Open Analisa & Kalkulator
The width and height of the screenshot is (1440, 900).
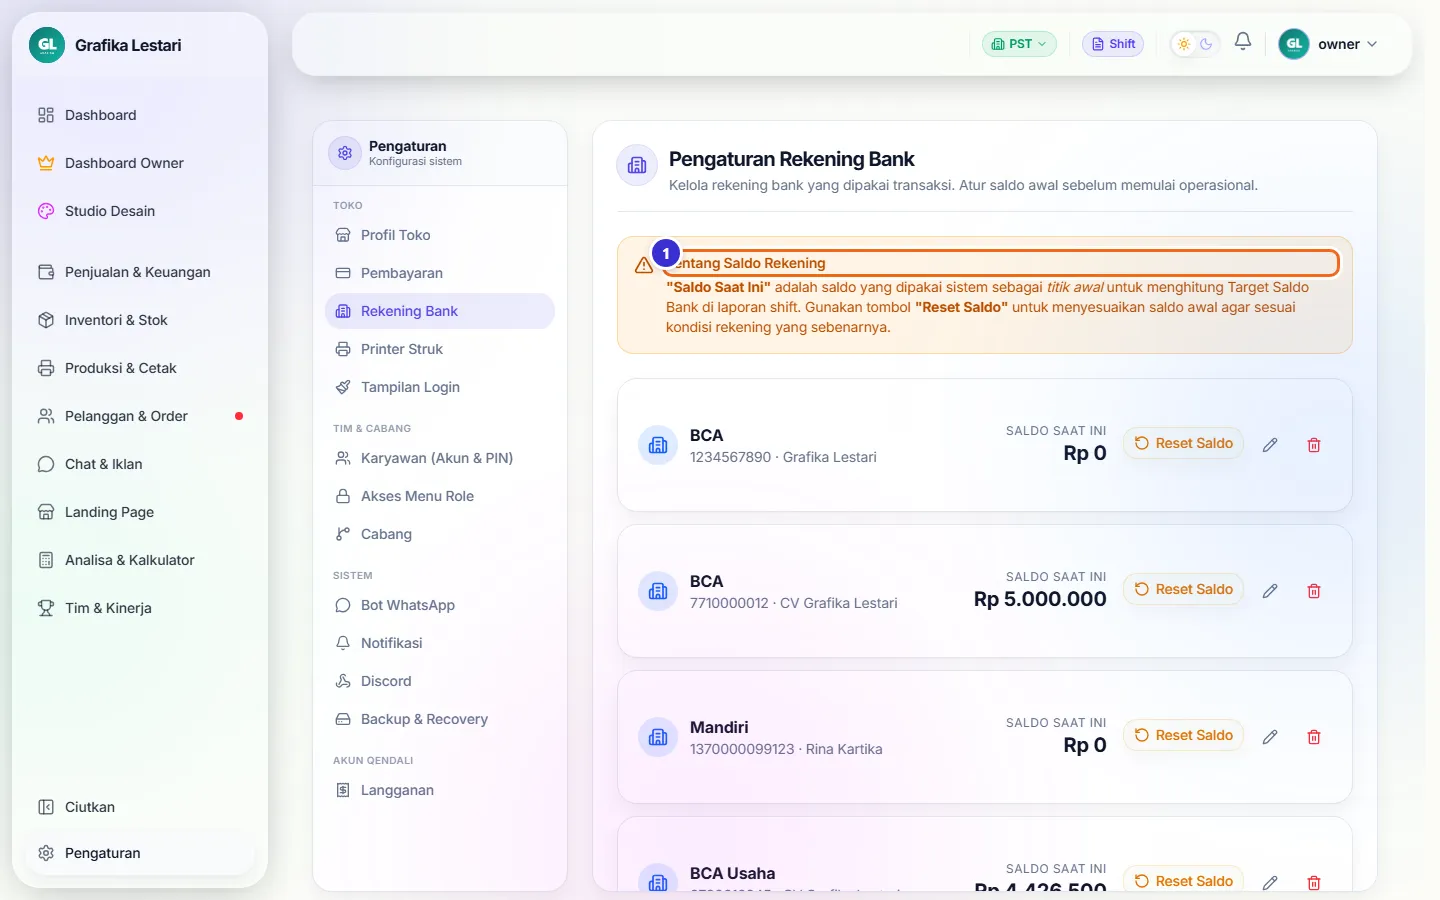pos(140,560)
